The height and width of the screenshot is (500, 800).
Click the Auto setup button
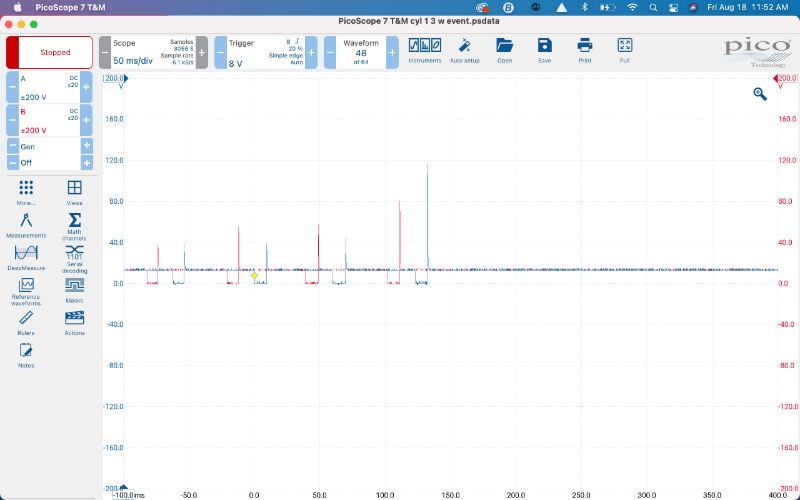[x=464, y=48]
